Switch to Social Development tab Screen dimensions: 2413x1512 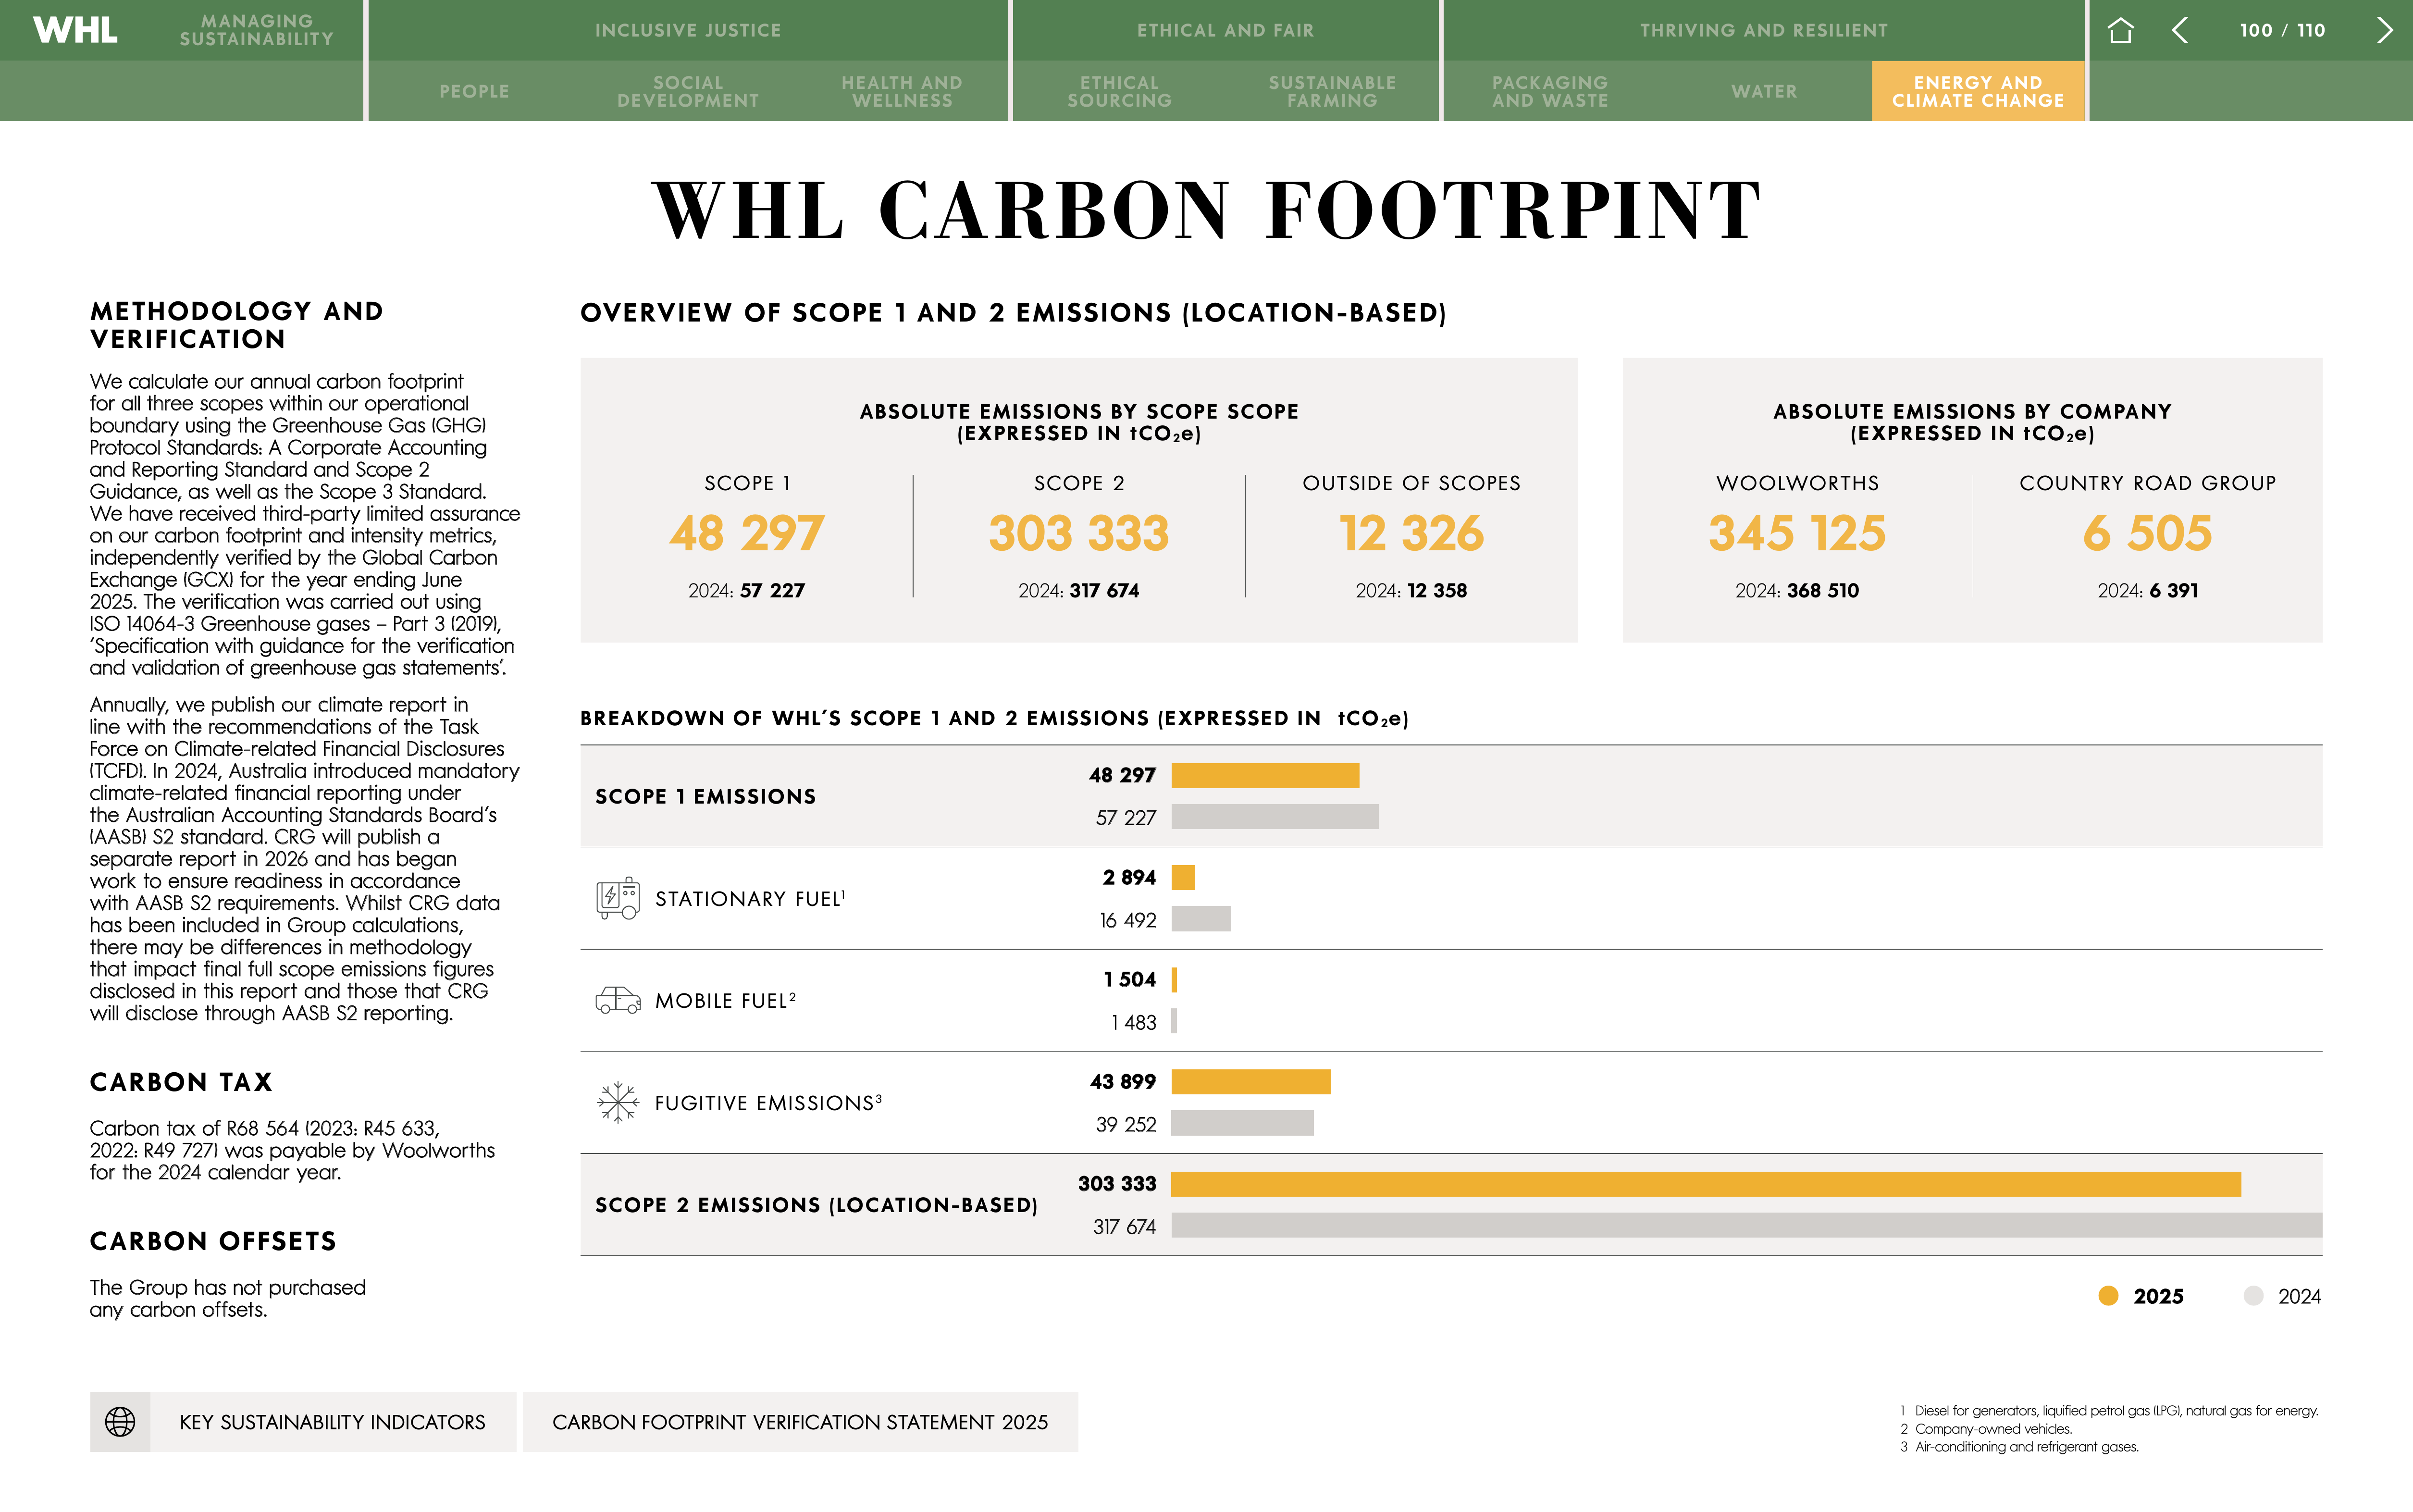[688, 91]
